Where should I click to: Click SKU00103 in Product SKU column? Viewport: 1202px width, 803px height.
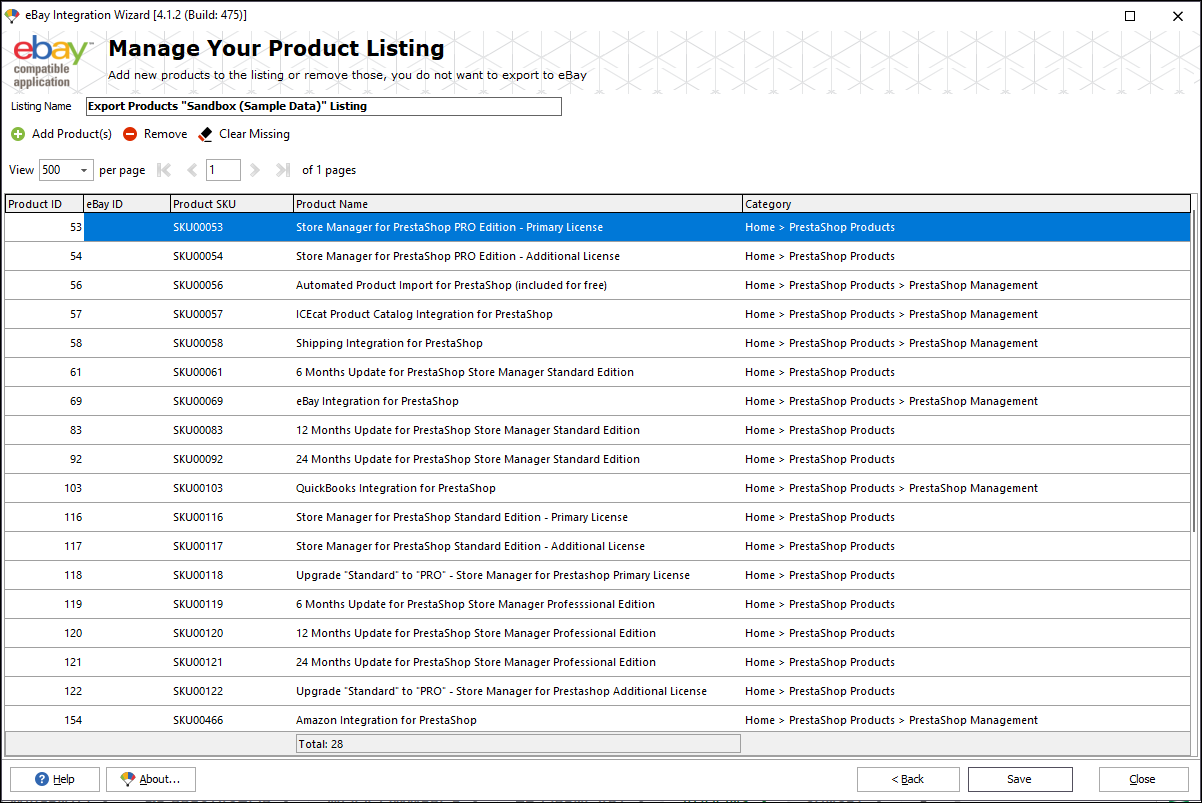[x=231, y=488]
